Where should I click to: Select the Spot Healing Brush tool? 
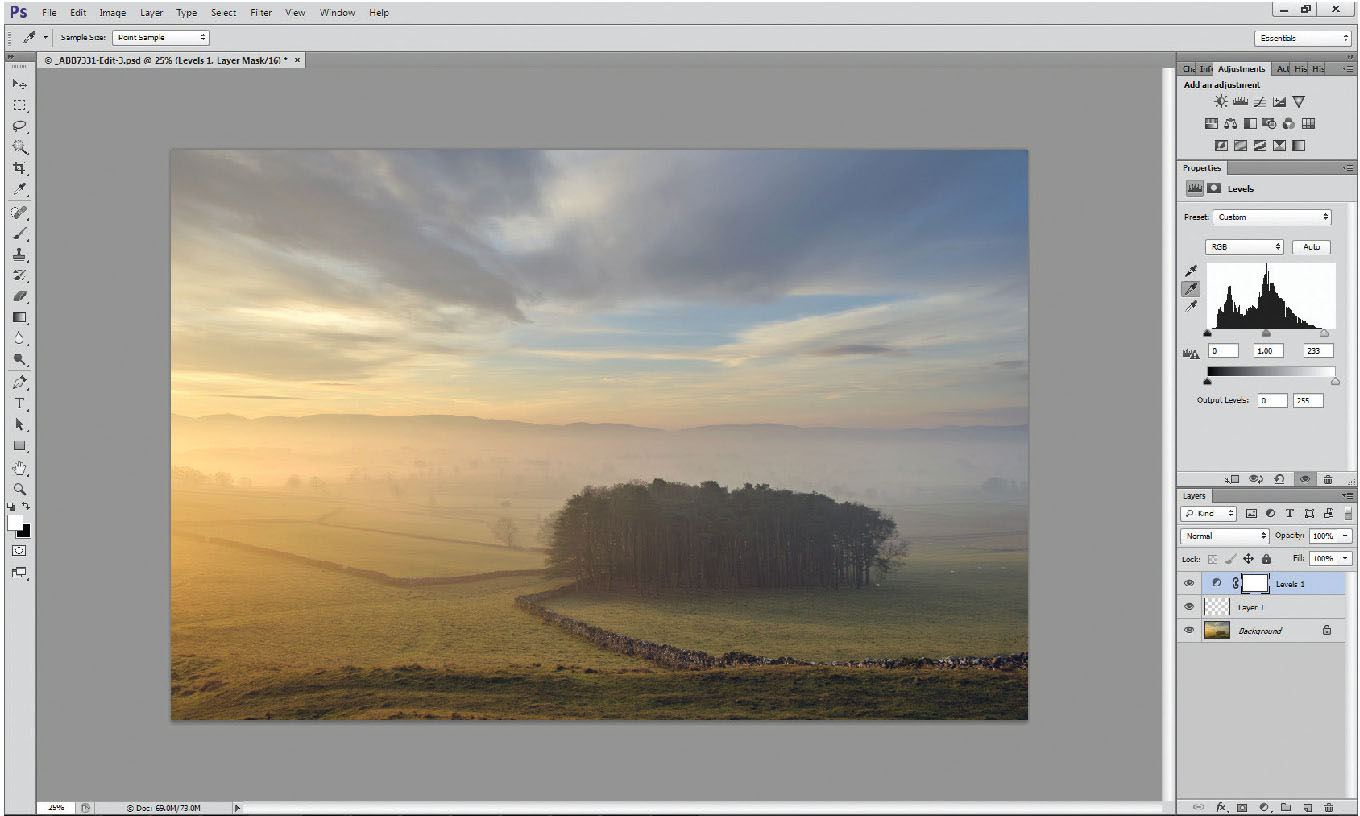pyautogui.click(x=19, y=213)
